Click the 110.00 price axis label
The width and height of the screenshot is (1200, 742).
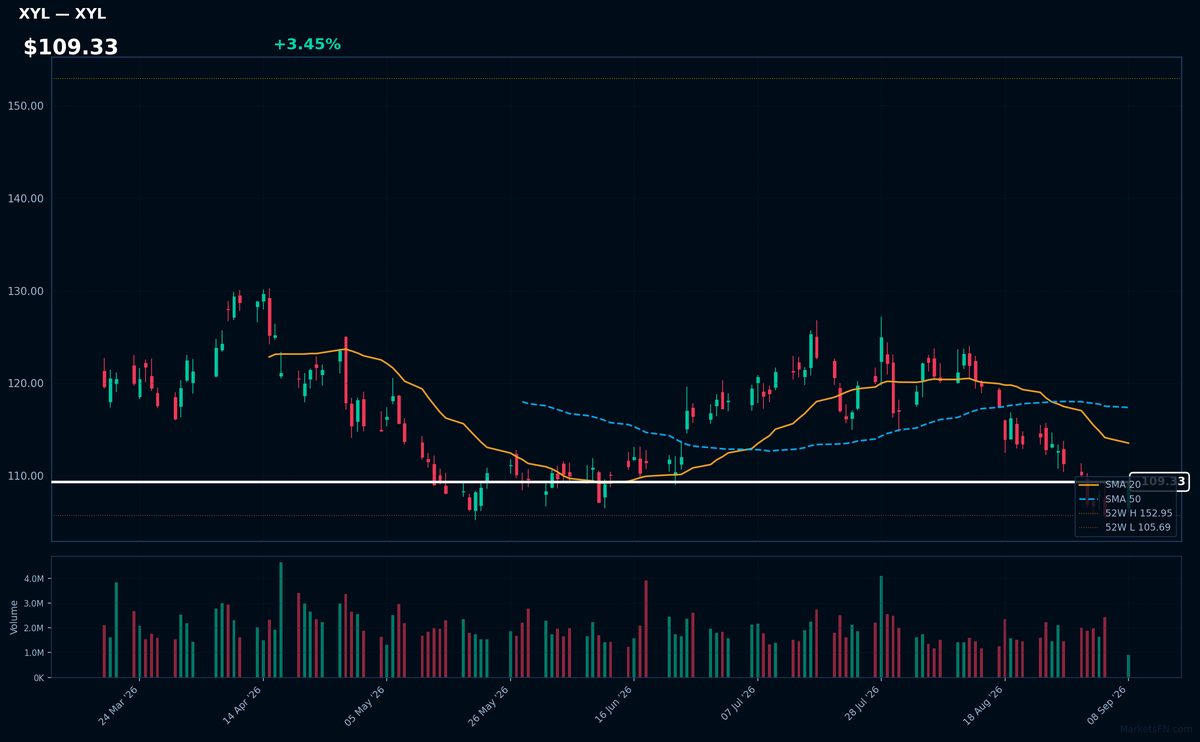(26, 476)
